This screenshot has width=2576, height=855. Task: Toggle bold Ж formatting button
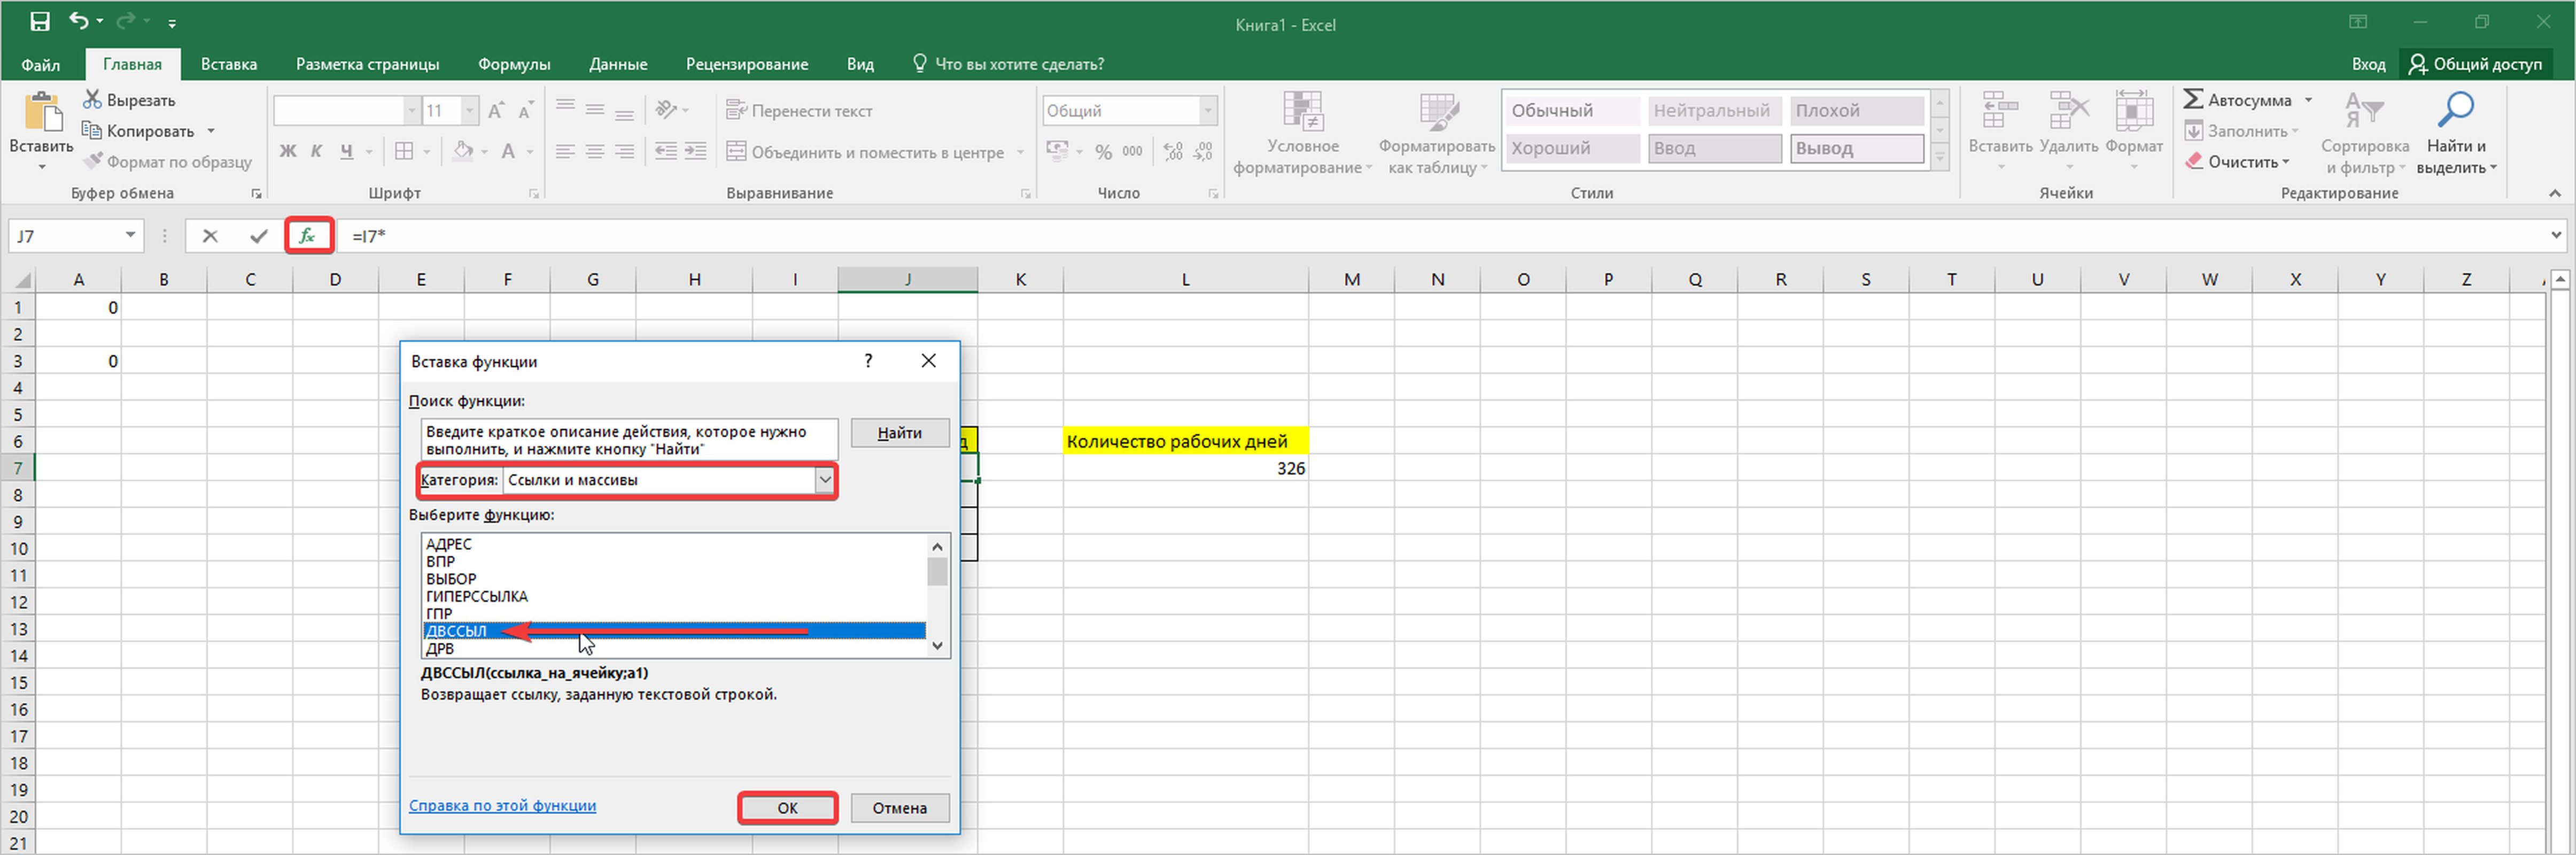pyautogui.click(x=288, y=152)
